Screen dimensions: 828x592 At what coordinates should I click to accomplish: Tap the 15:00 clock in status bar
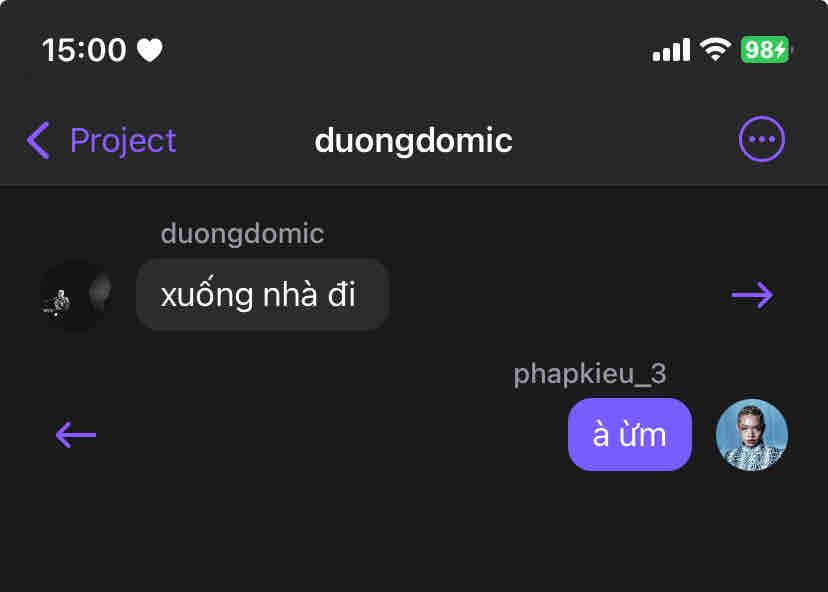click(x=84, y=50)
